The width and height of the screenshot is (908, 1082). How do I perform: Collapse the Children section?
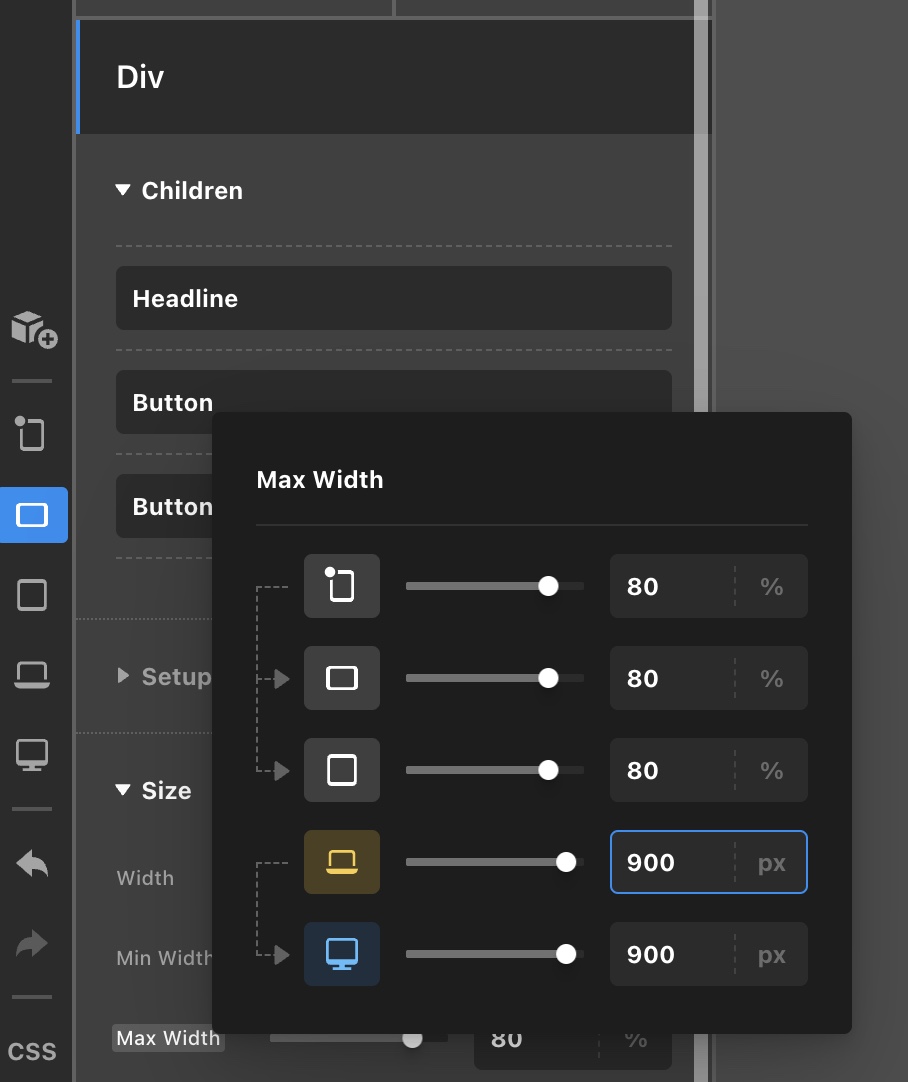click(x=180, y=190)
